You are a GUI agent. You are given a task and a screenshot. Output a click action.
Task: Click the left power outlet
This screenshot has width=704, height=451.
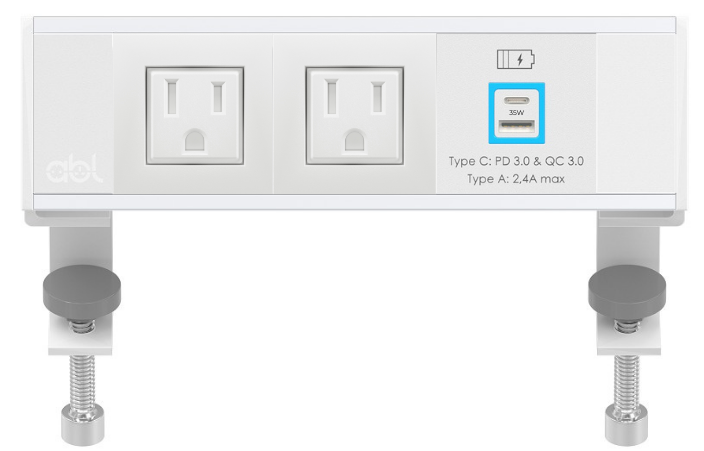pyautogui.click(x=195, y=116)
